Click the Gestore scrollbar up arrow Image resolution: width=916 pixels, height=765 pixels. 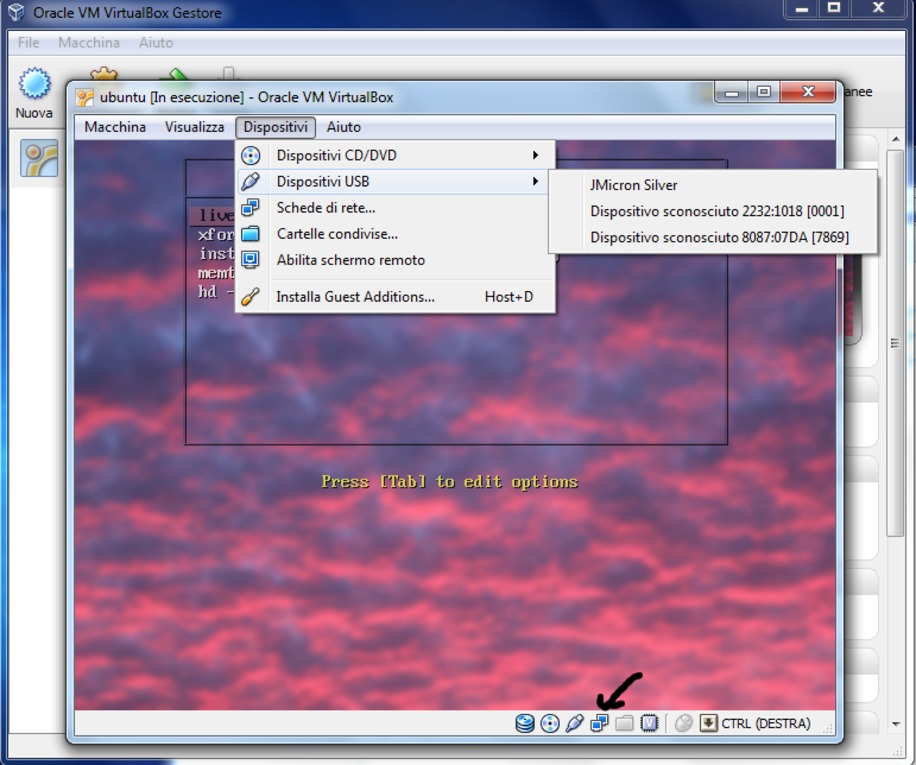point(896,140)
